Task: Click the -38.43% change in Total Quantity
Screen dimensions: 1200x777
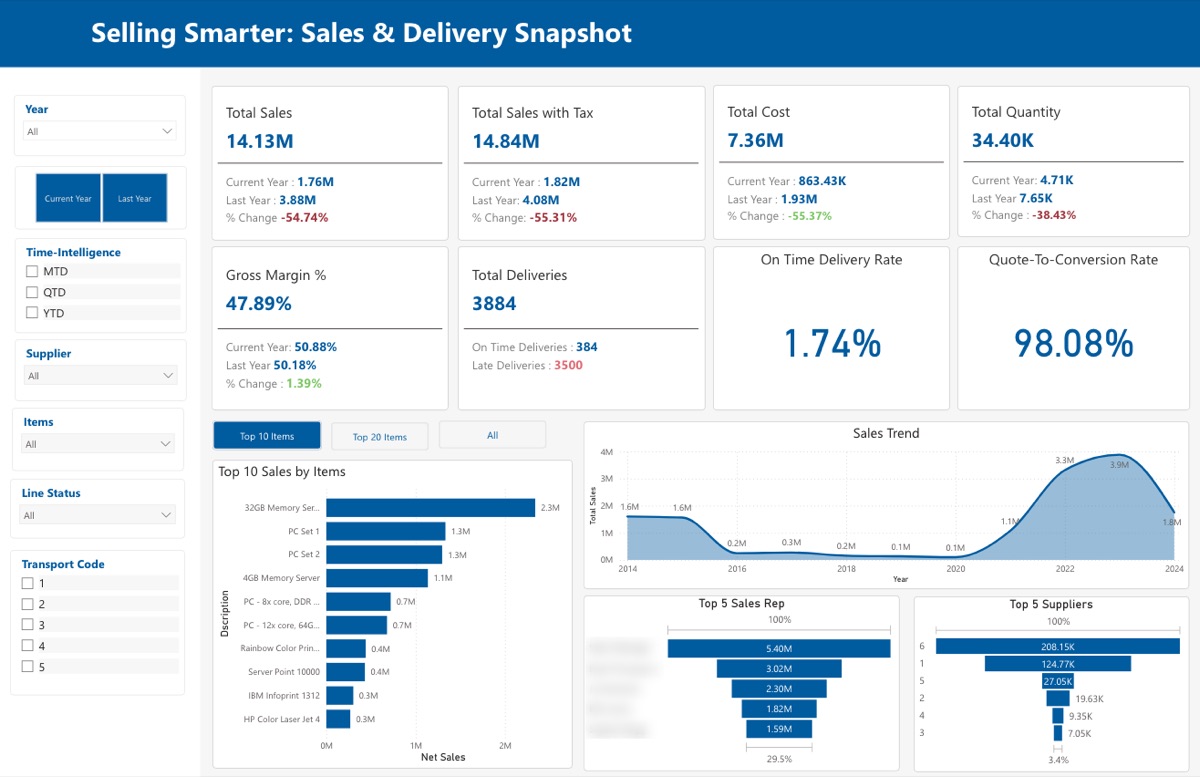Action: (x=1053, y=215)
